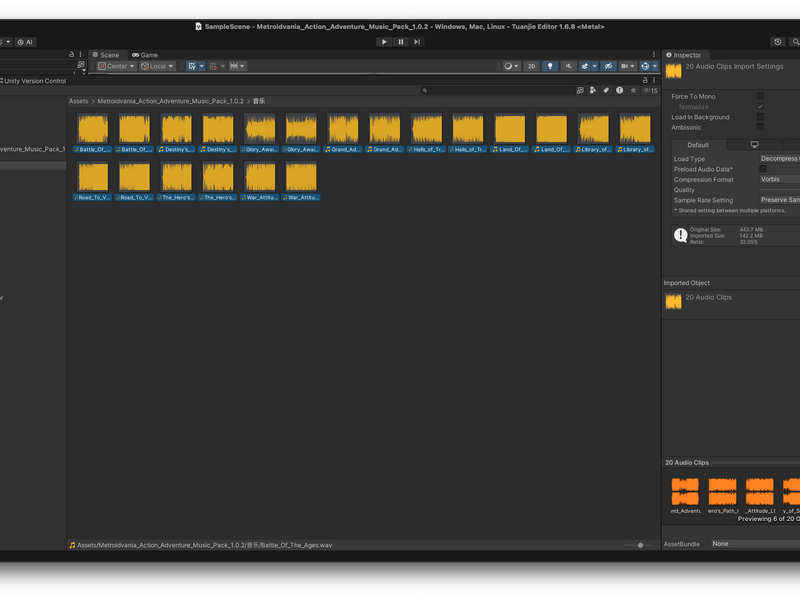The image size is (800, 600).
Task: Toggle the scene lighting bulb icon
Action: (550, 66)
